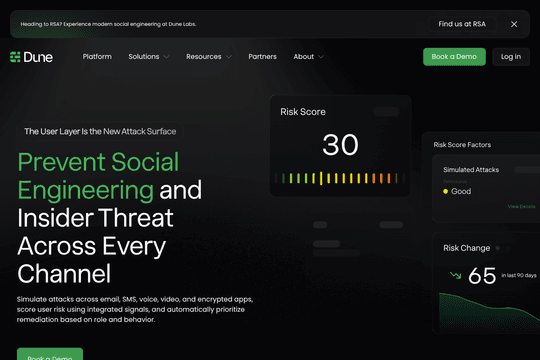Click the Log in button
Viewport: 540px width, 360px height.
[x=511, y=56]
